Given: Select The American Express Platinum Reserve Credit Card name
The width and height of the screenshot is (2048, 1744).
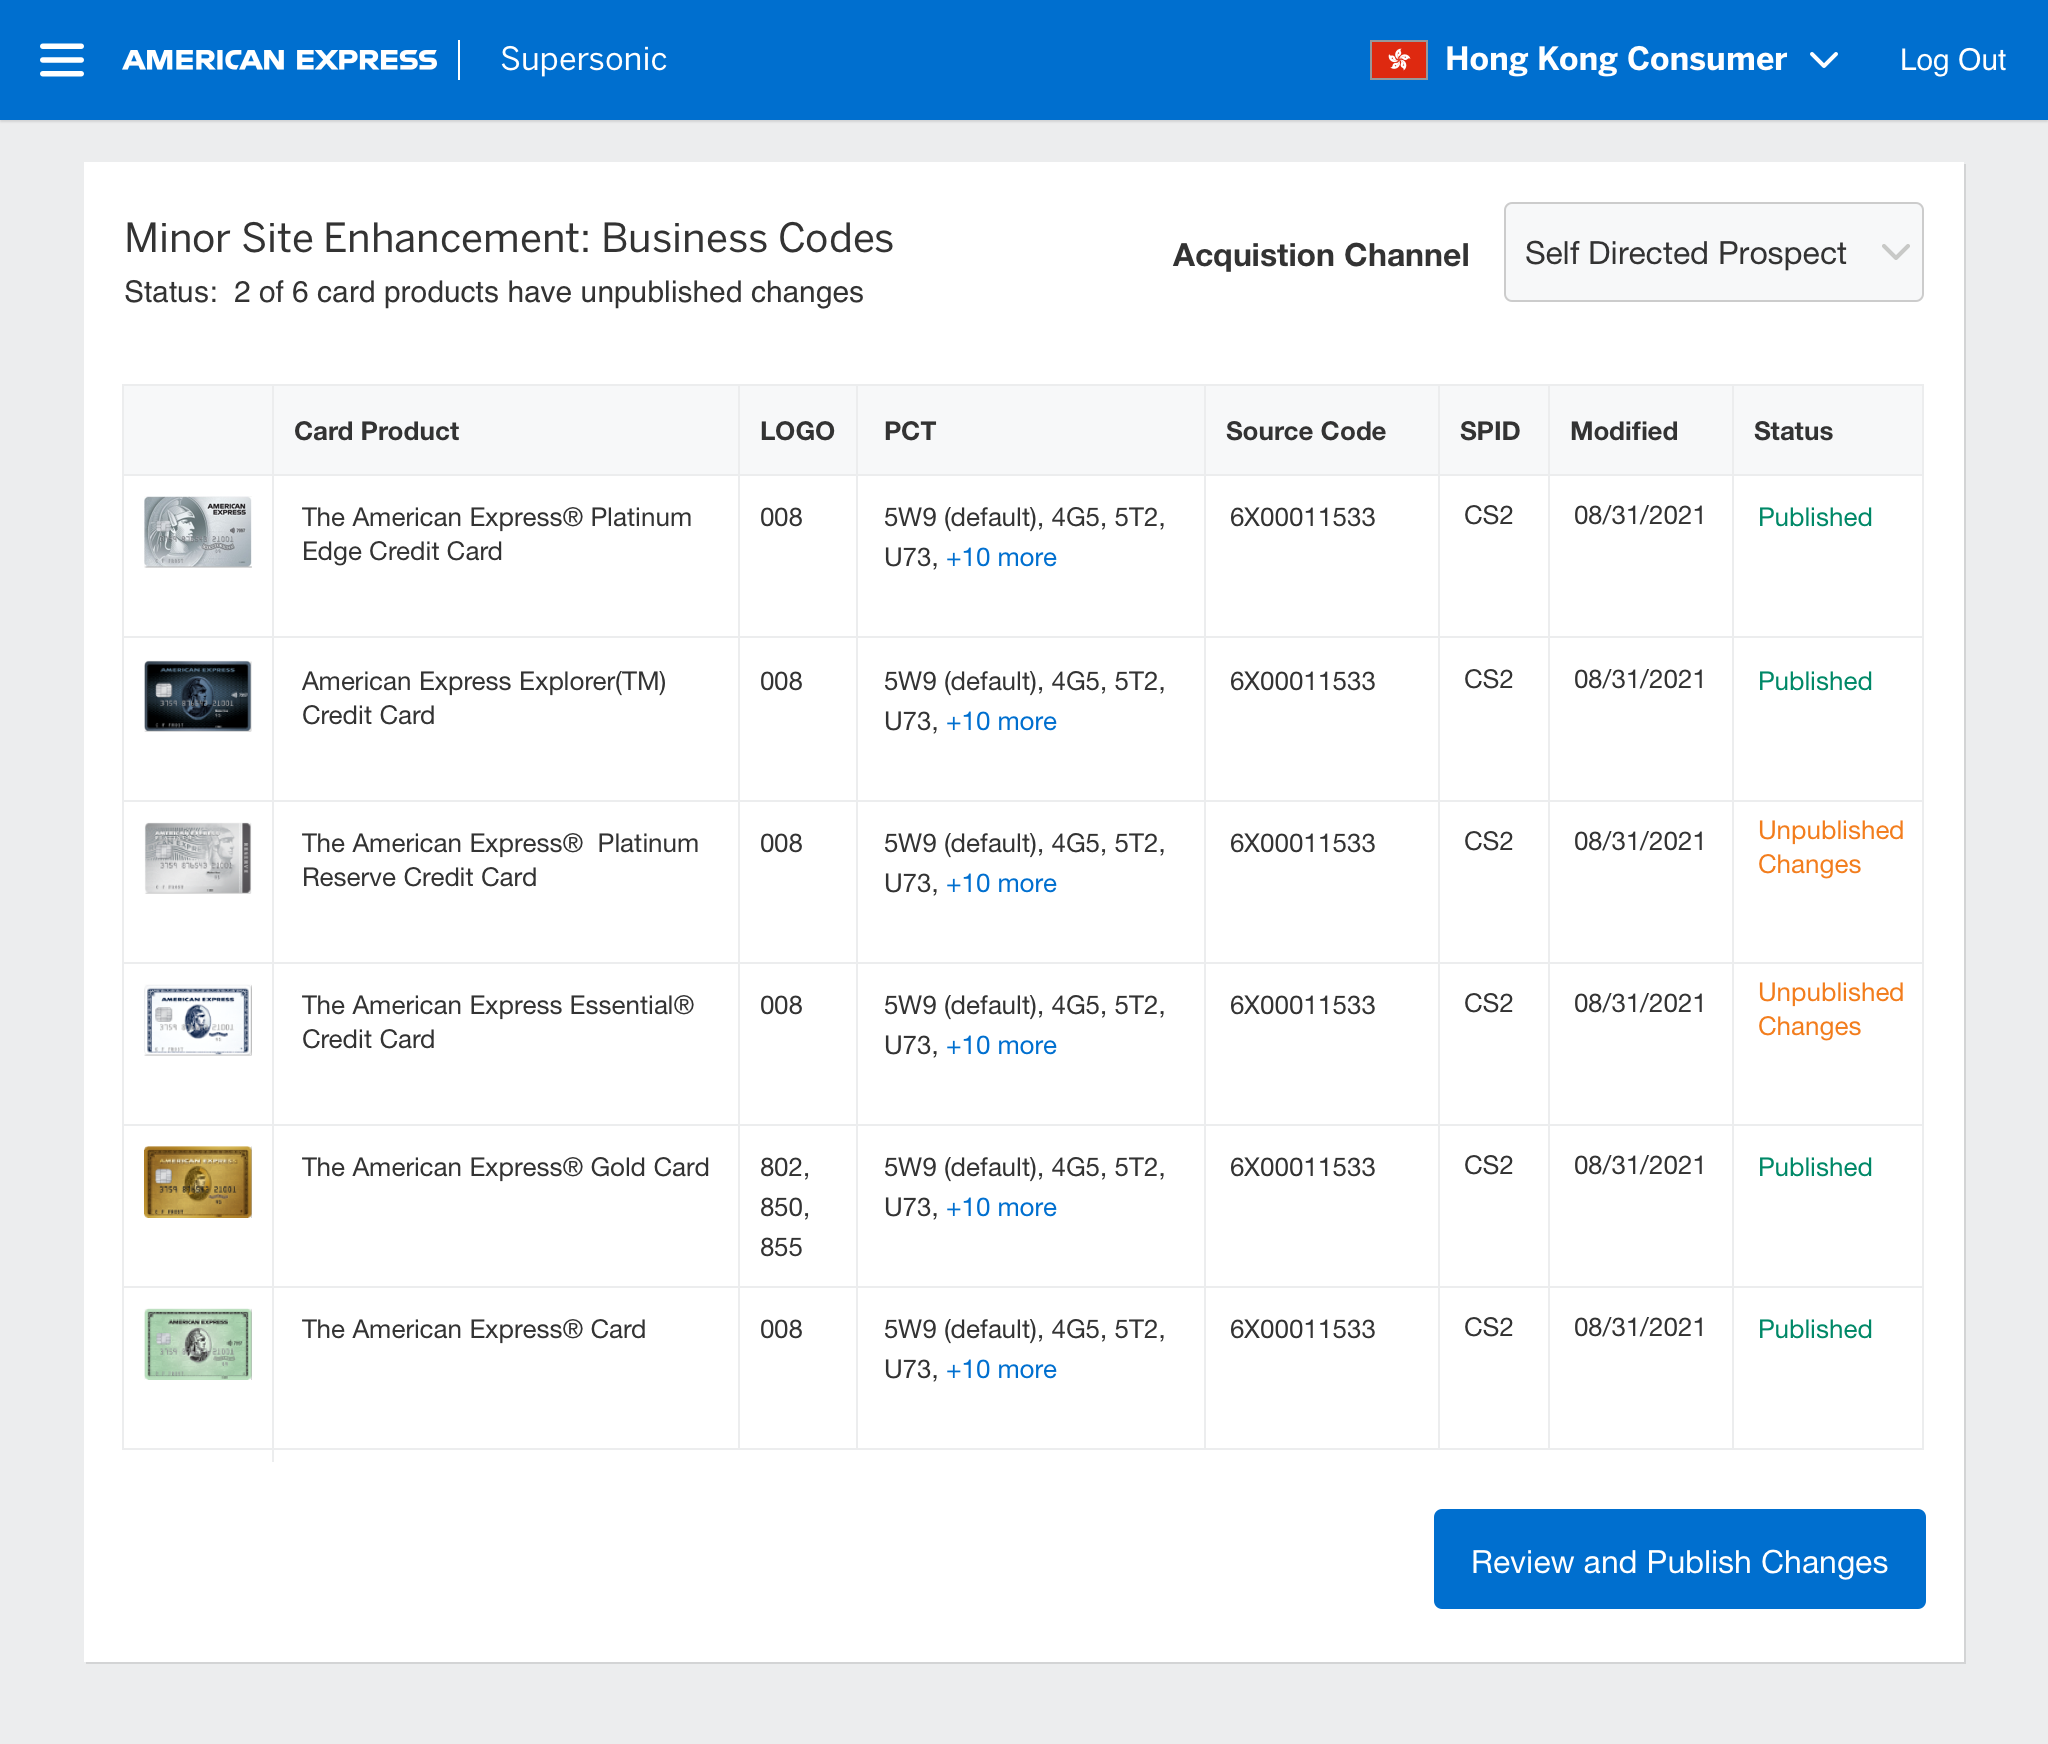Looking at the screenshot, I should 500,860.
